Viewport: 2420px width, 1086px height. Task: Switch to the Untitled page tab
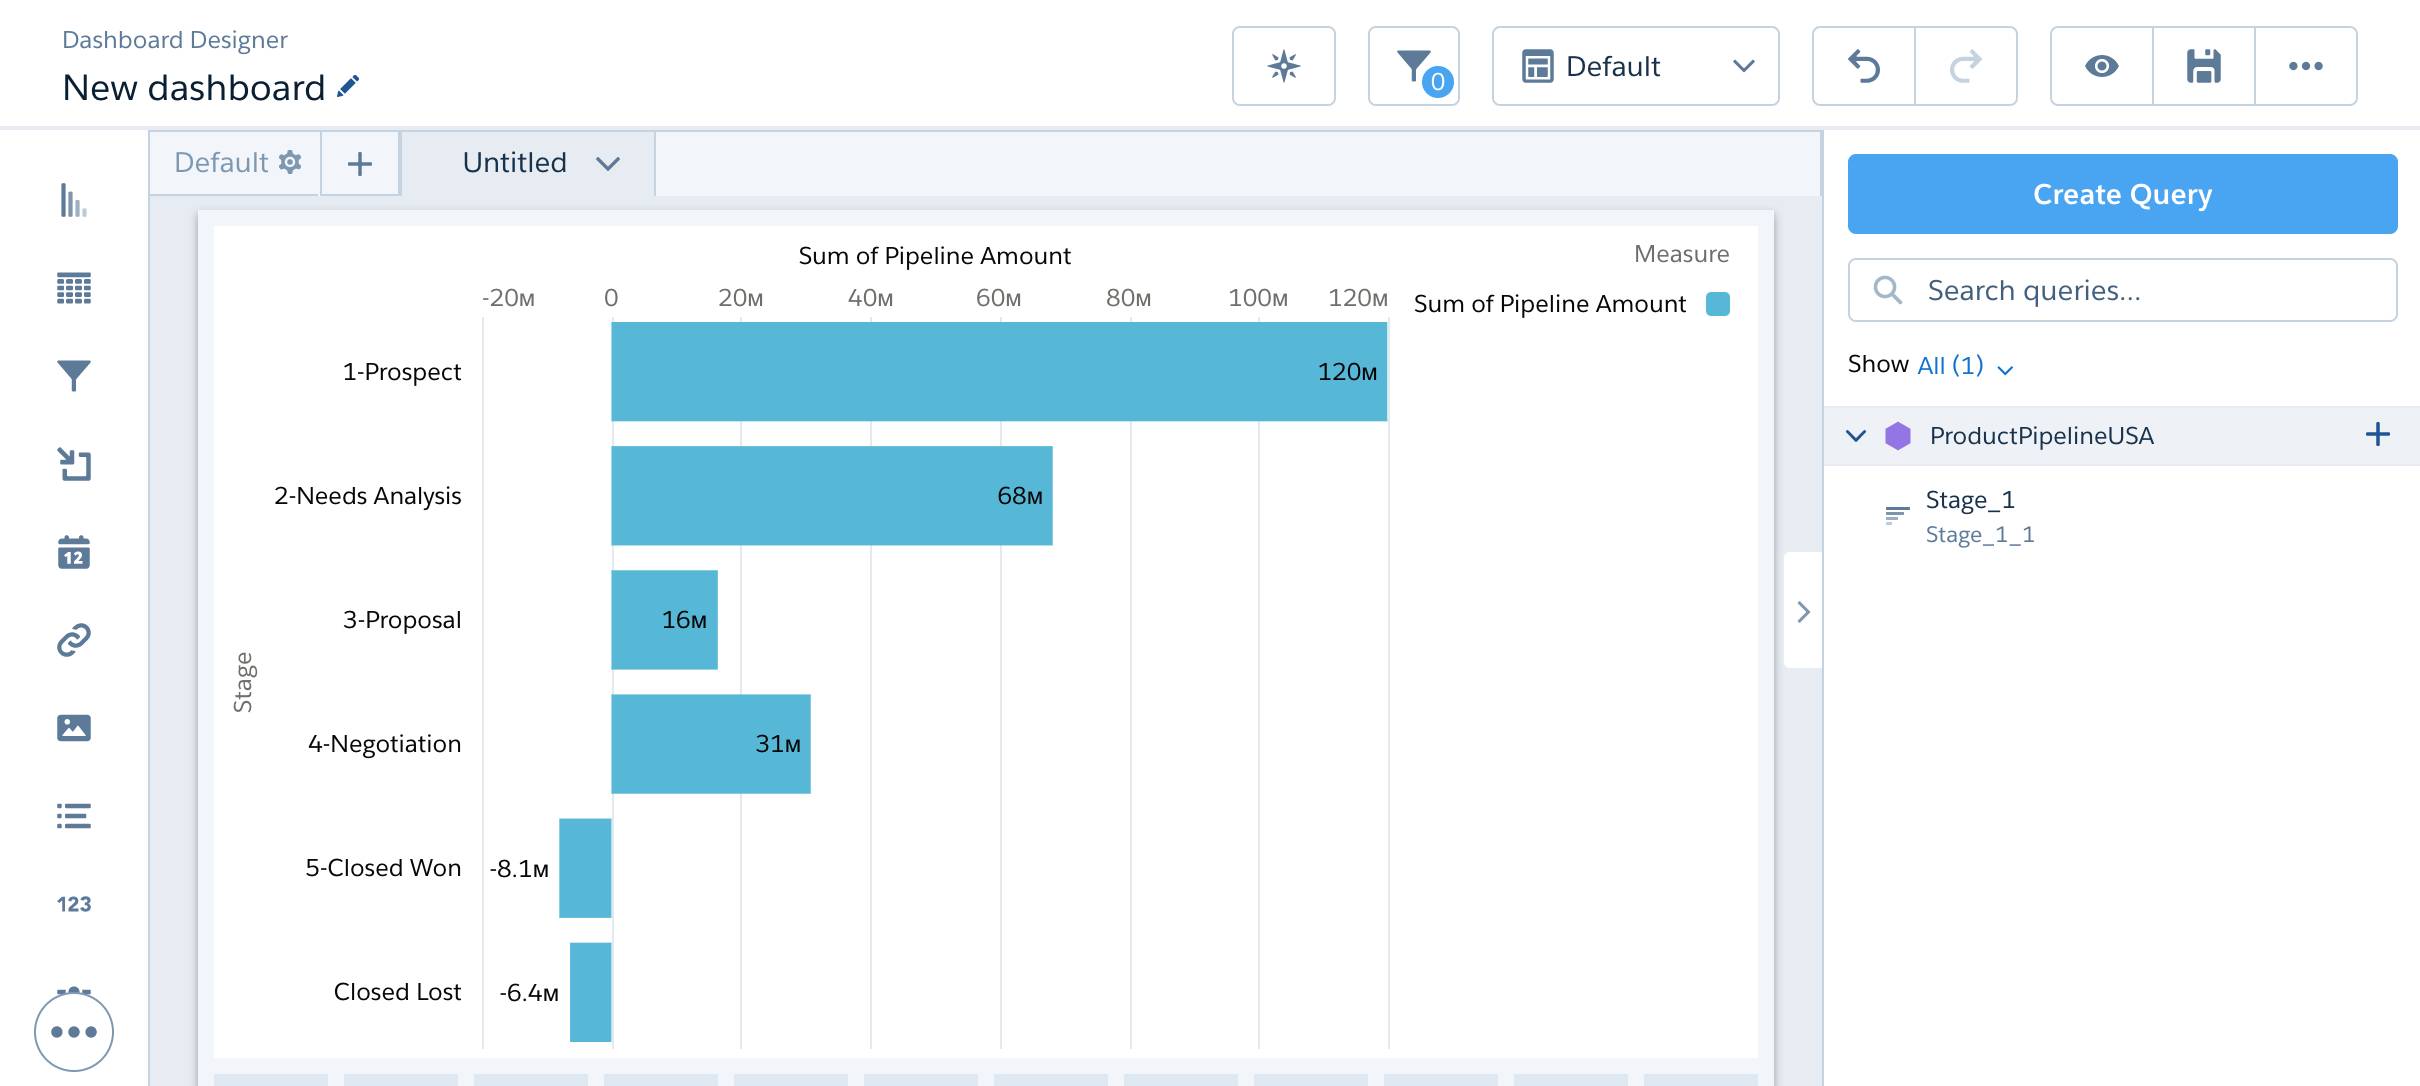tap(514, 162)
